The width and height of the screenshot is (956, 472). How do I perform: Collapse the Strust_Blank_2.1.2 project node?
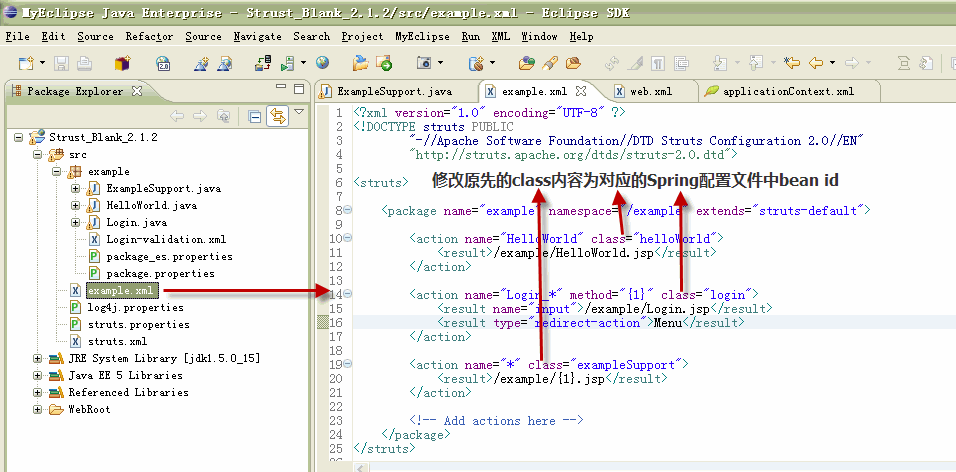(x=19, y=137)
